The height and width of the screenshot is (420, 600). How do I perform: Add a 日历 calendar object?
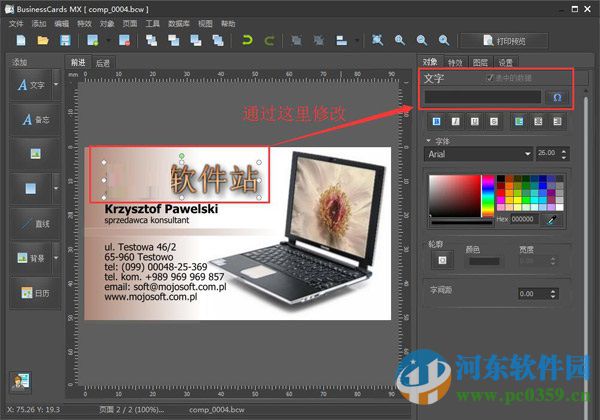coord(35,293)
